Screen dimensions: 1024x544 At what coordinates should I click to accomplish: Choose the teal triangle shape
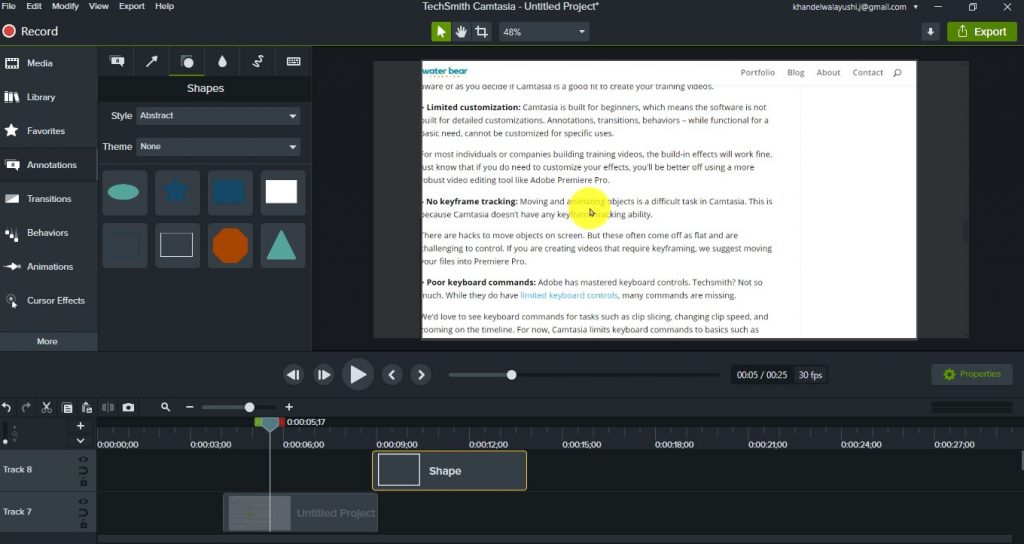281,246
